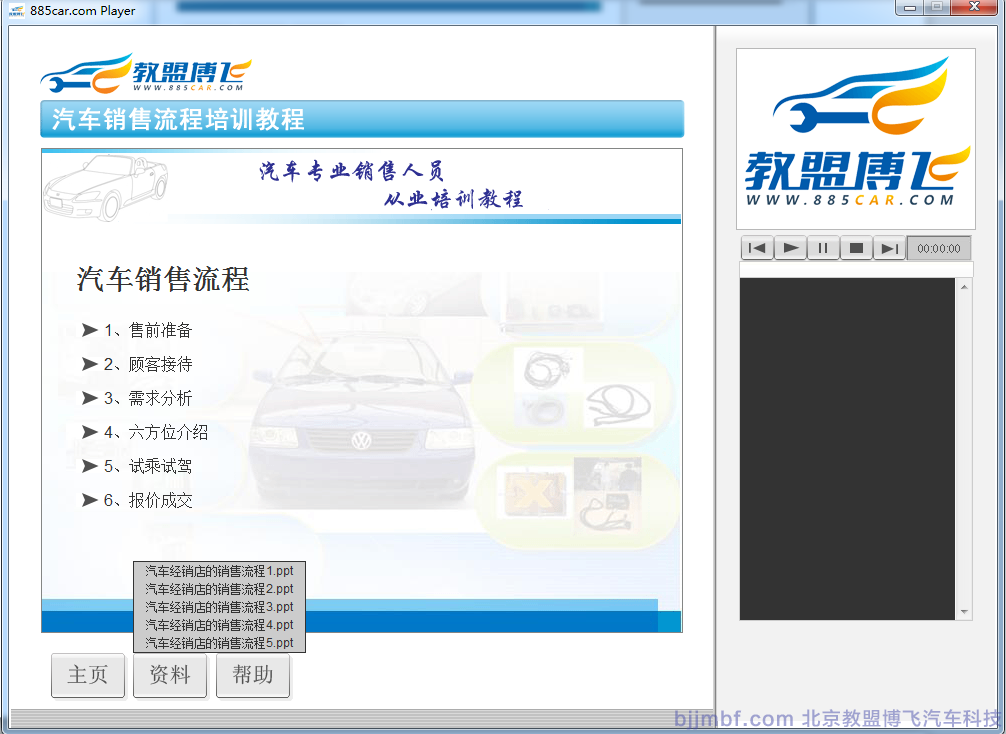Skip to next track button
This screenshot has width=1006, height=734.
click(x=889, y=248)
